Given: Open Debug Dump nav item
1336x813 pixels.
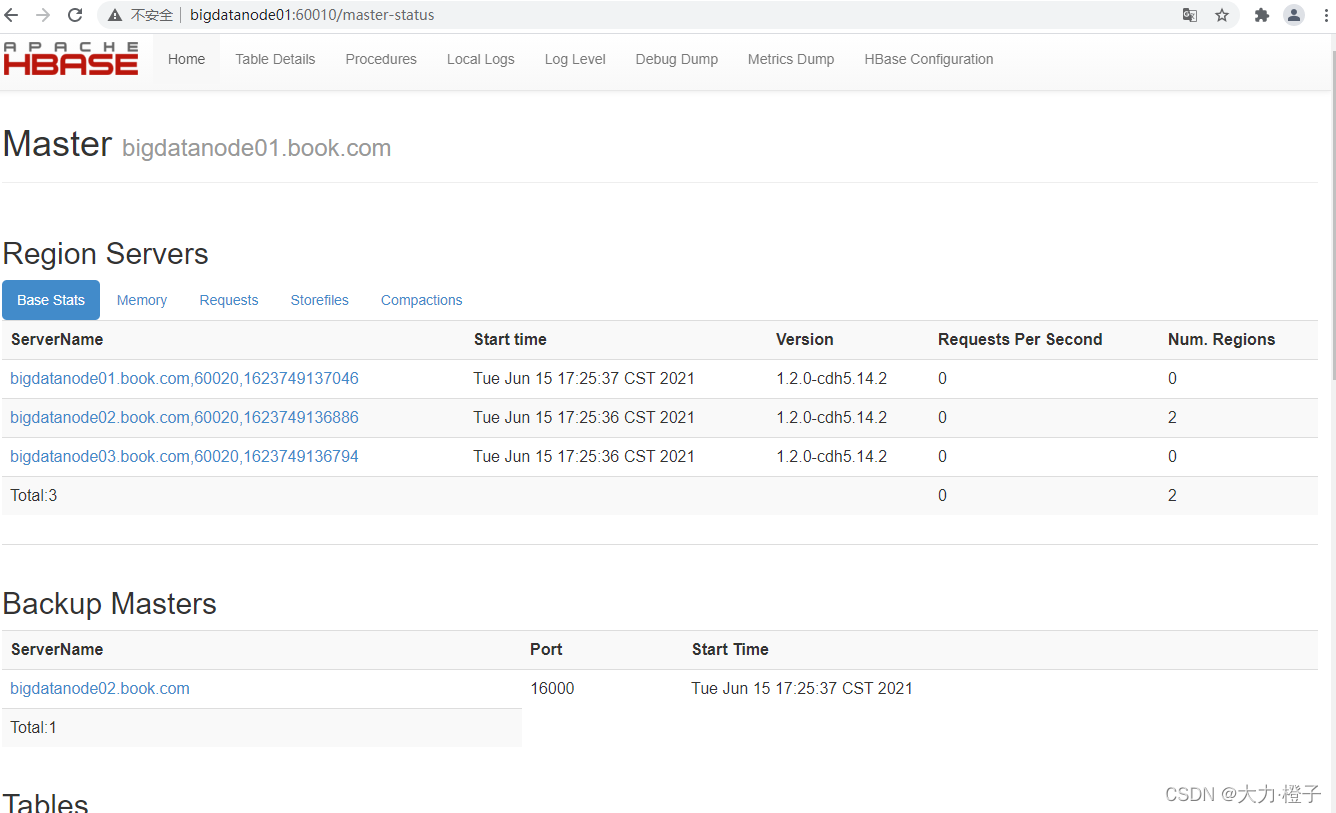Looking at the screenshot, I should (677, 59).
